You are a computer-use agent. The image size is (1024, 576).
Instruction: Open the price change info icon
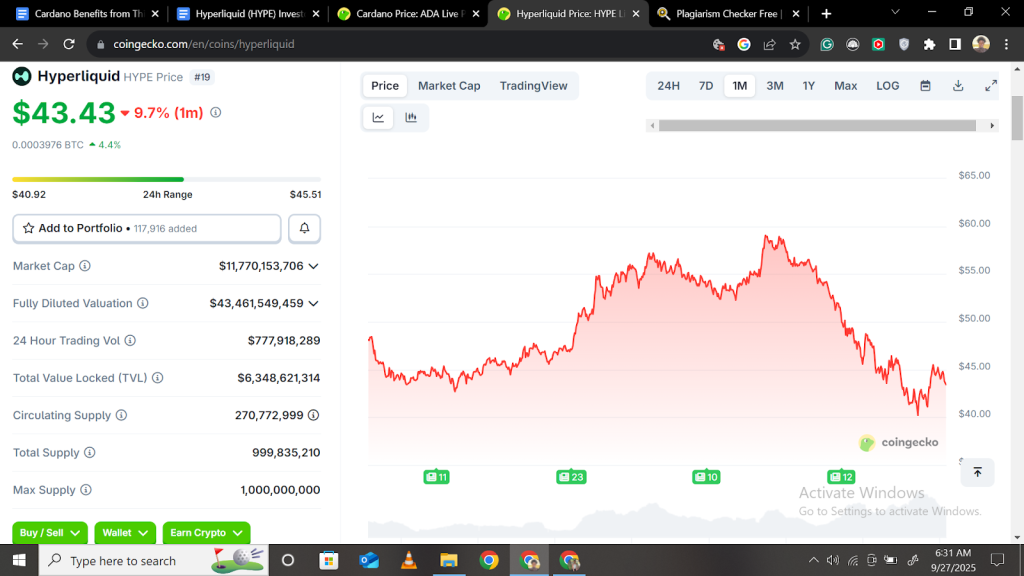tap(216, 112)
